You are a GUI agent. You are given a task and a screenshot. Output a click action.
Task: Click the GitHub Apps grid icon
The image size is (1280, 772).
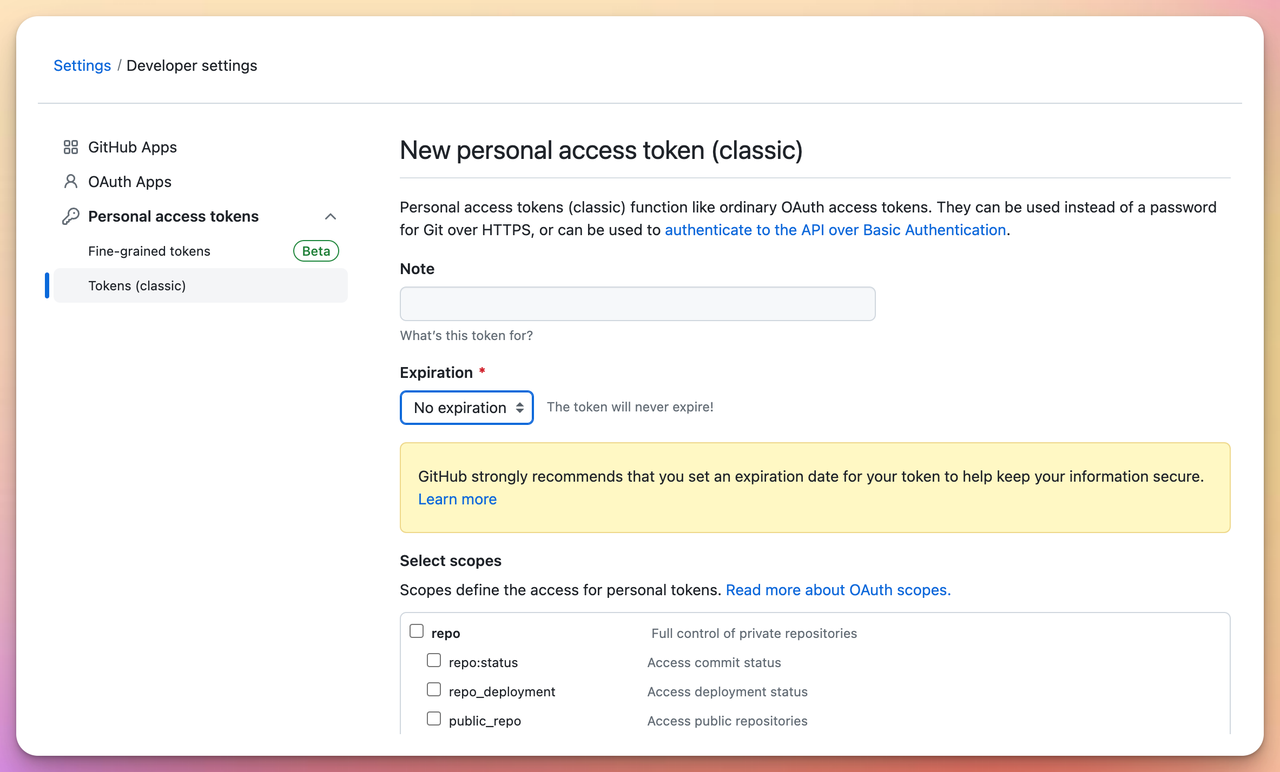tap(70, 147)
